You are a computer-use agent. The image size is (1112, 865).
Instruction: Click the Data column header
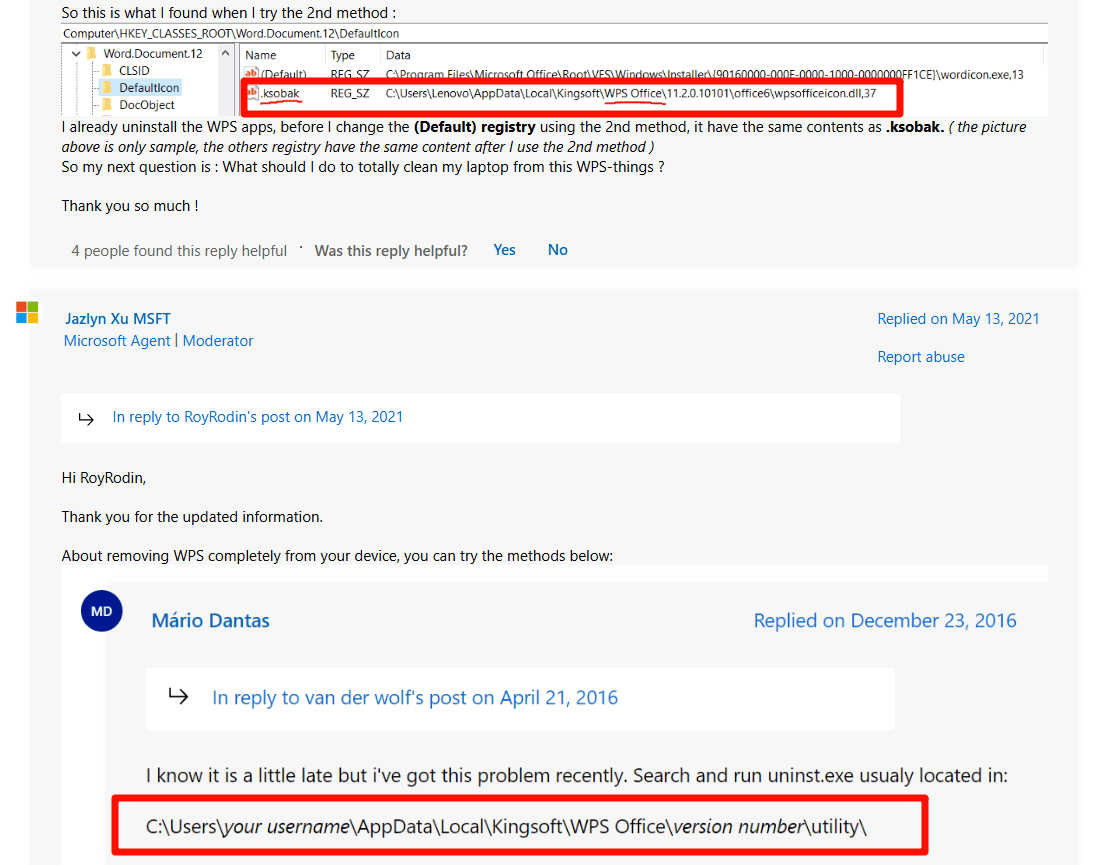tap(398, 55)
